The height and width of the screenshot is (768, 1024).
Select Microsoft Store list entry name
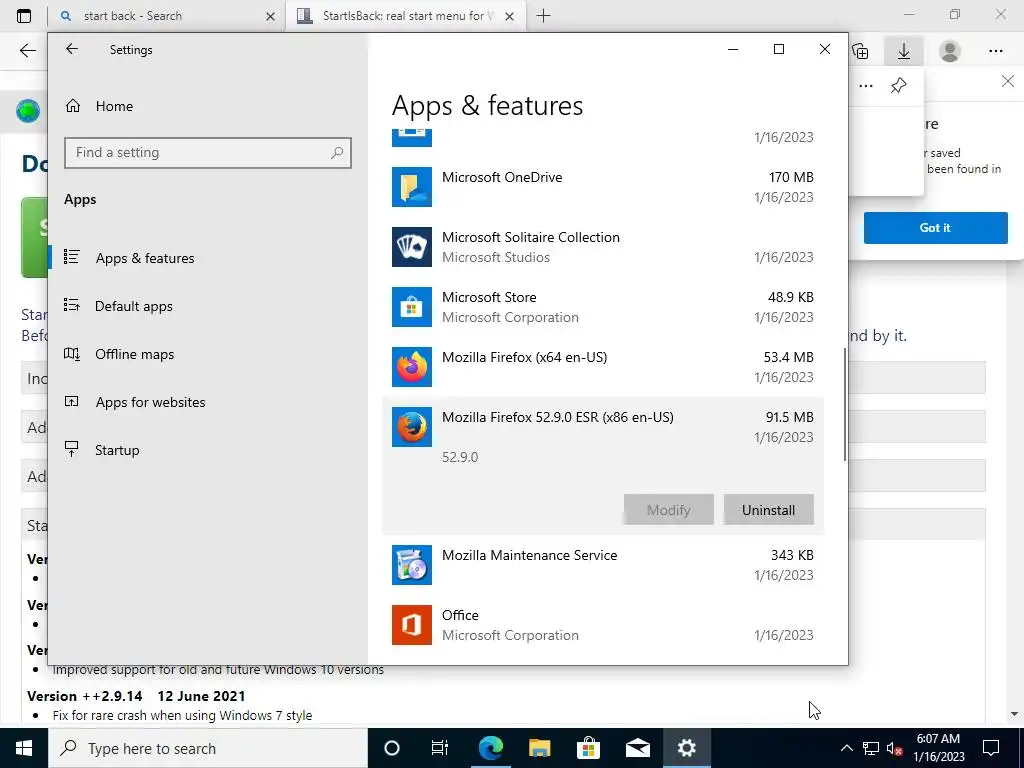pyautogui.click(x=489, y=297)
